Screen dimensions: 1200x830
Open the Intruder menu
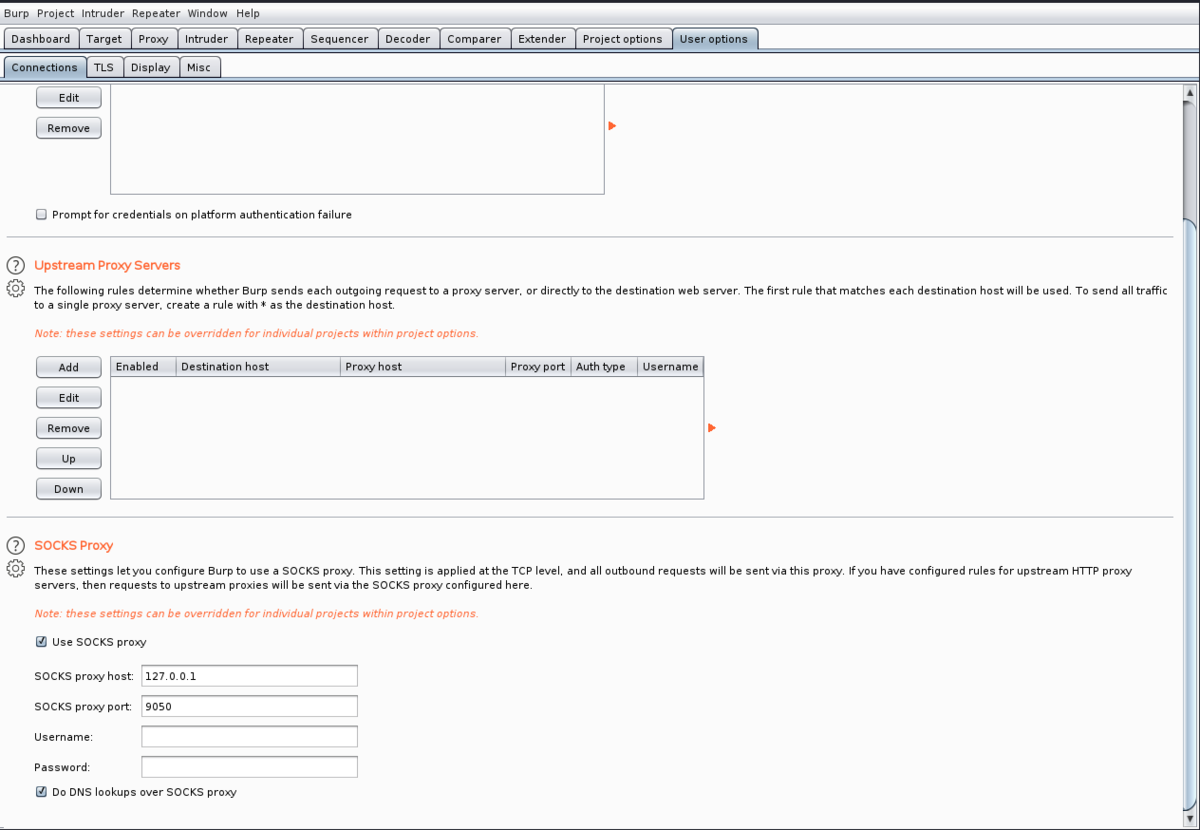pos(103,13)
